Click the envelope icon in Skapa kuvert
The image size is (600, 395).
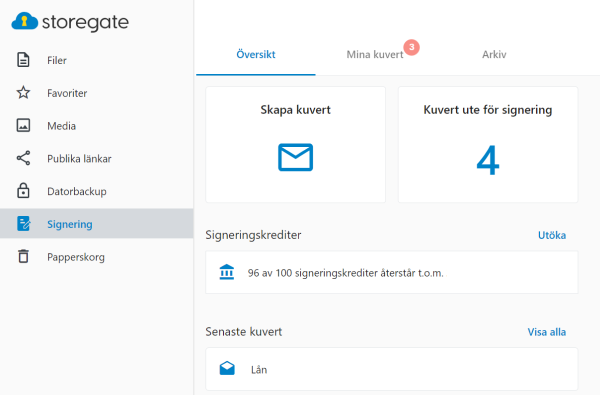[x=295, y=157]
